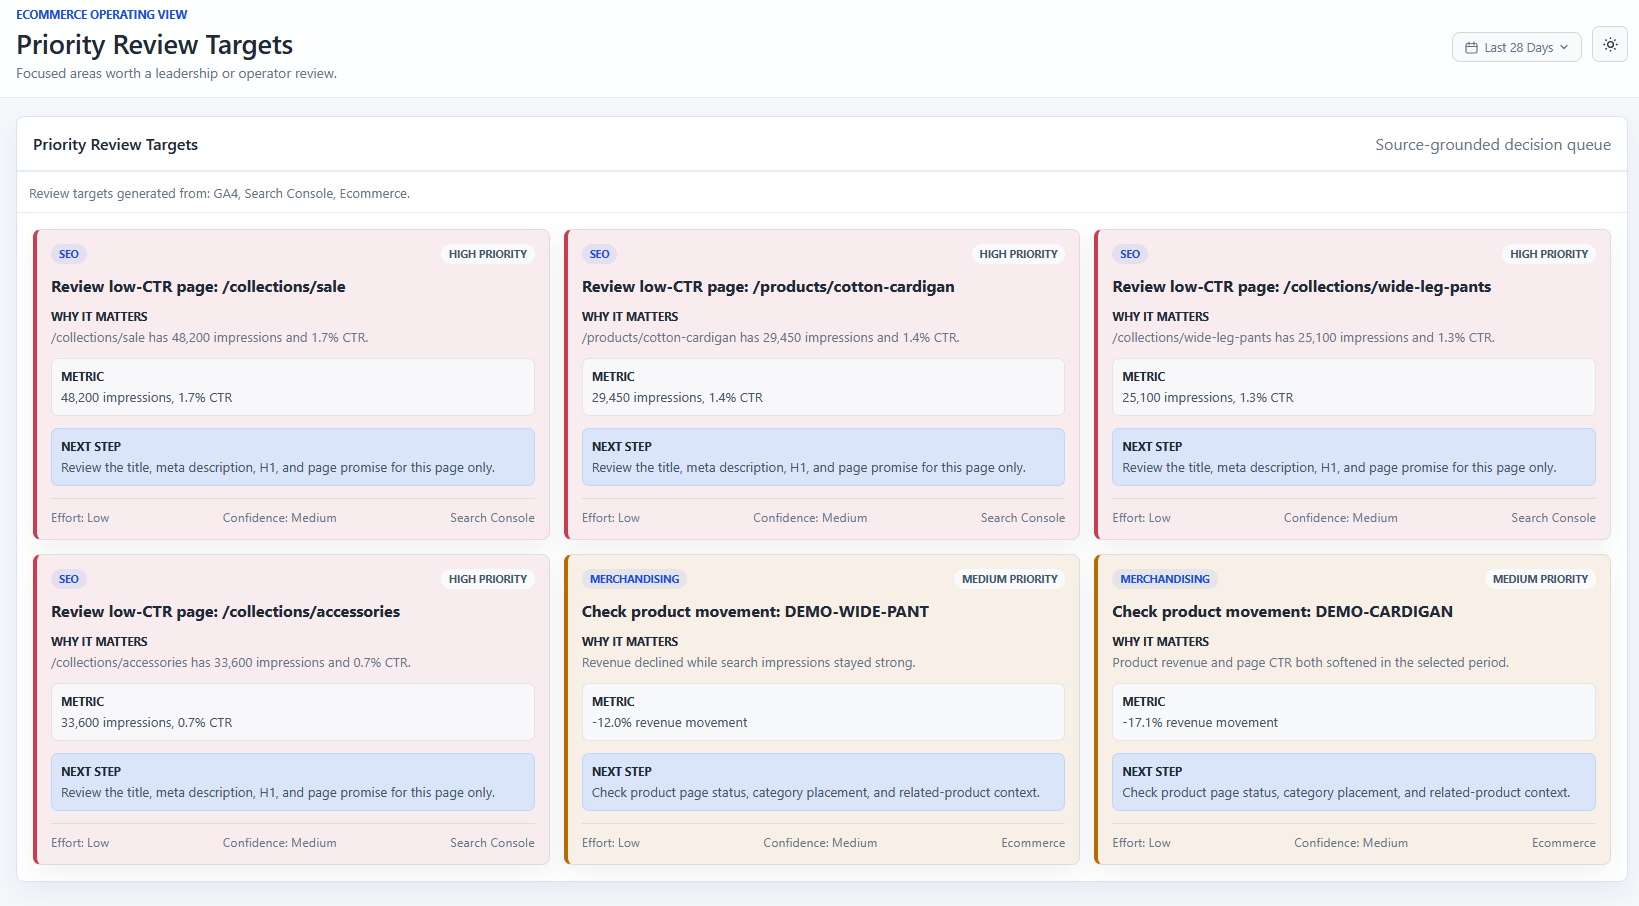Image resolution: width=1639 pixels, height=906 pixels.
Task: Click Next Step text in accessories card
Action: tap(278, 793)
